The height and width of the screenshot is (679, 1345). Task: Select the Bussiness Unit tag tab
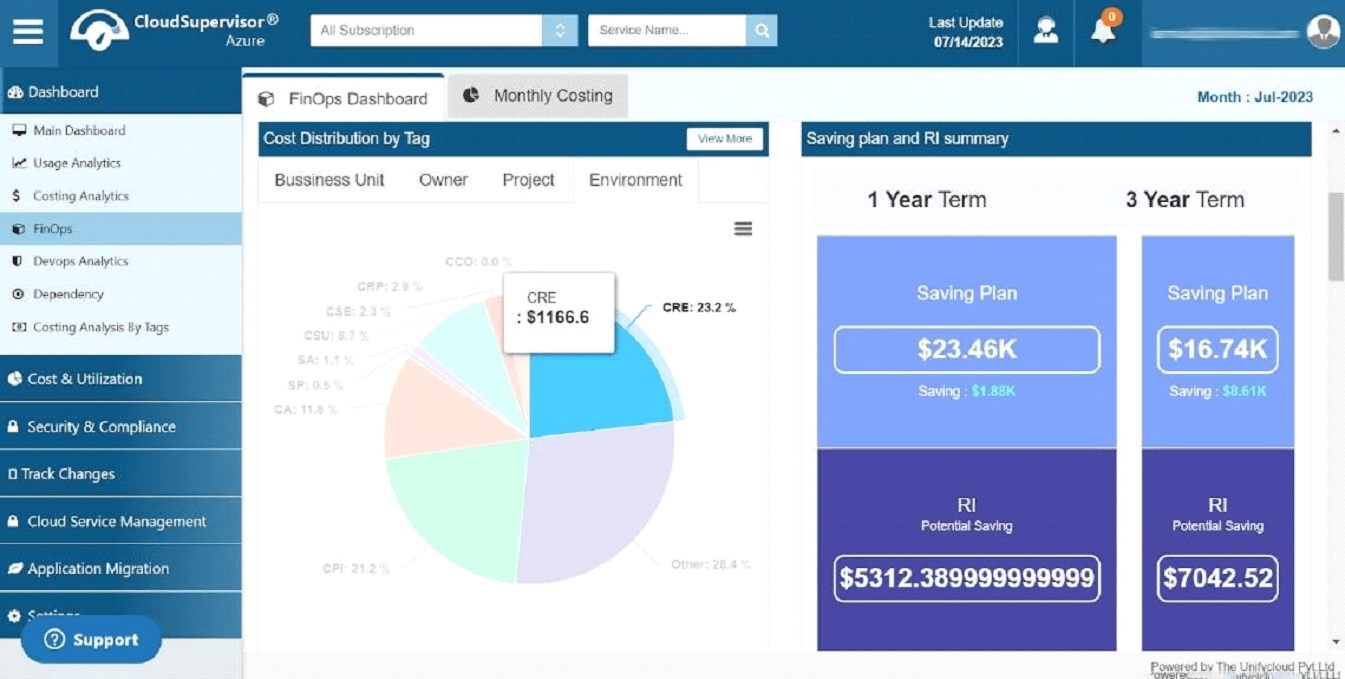click(330, 180)
